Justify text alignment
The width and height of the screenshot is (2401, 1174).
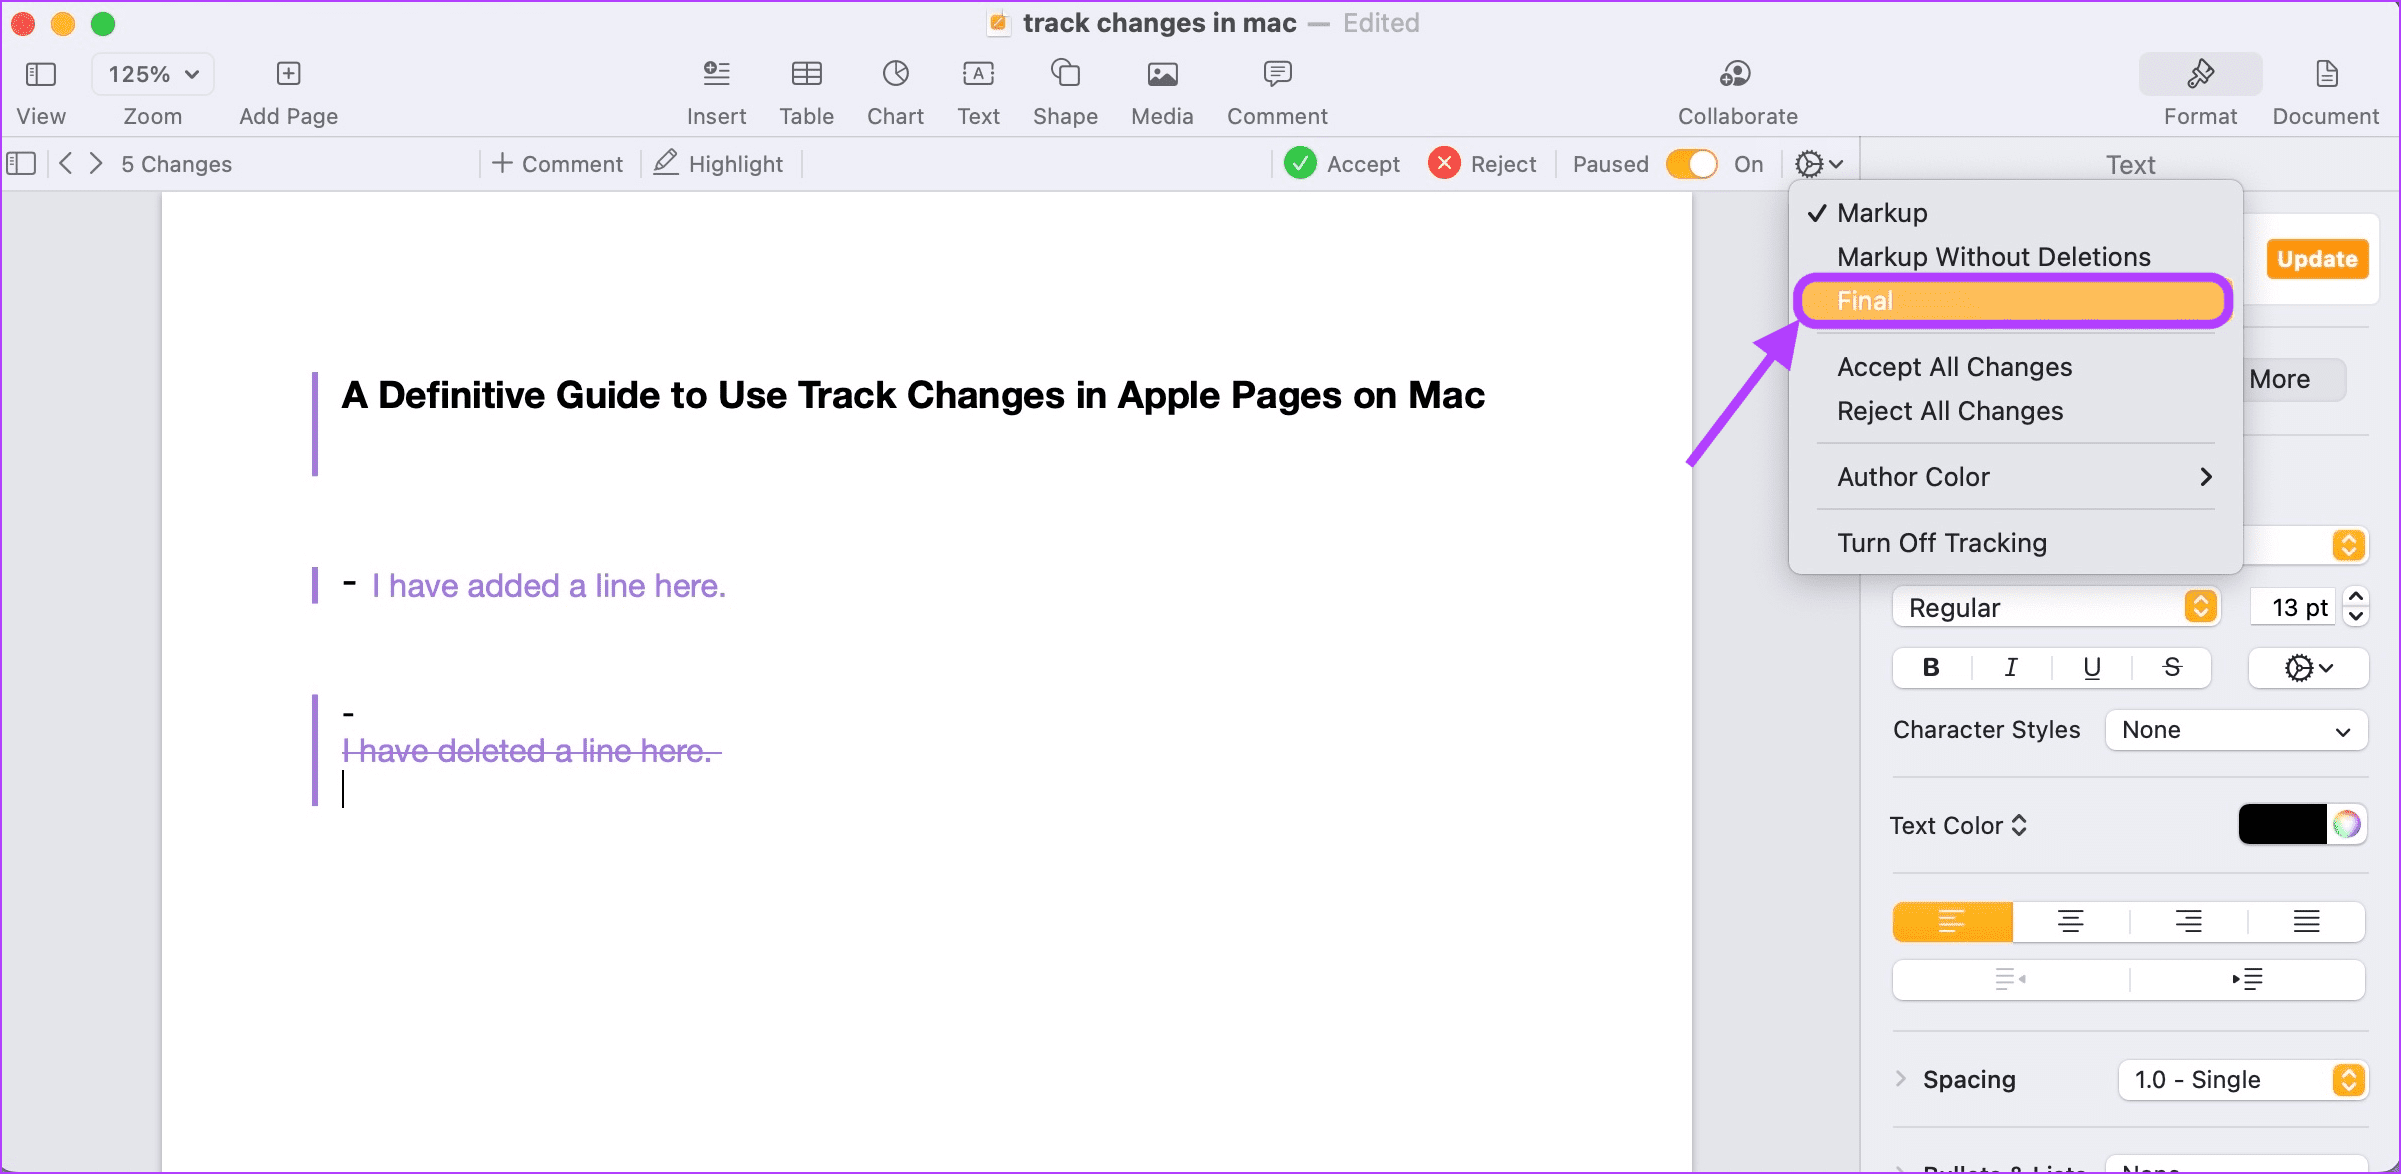[x=2306, y=921]
